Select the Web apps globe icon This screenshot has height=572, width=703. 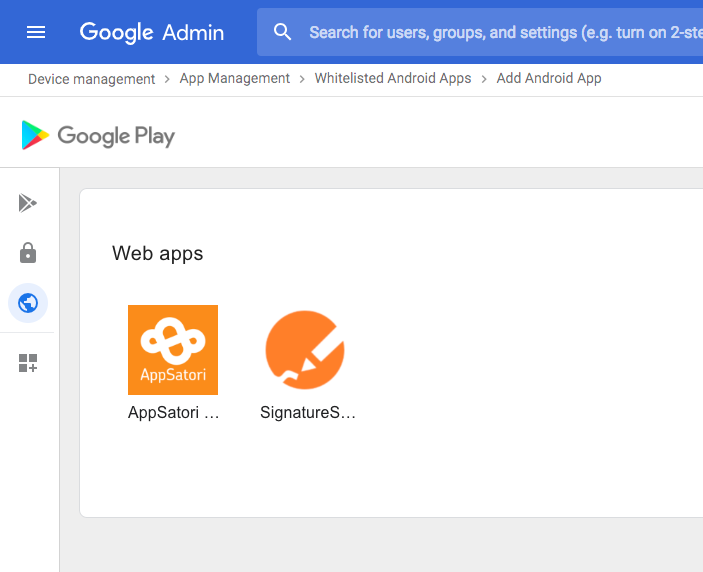pyautogui.click(x=28, y=302)
